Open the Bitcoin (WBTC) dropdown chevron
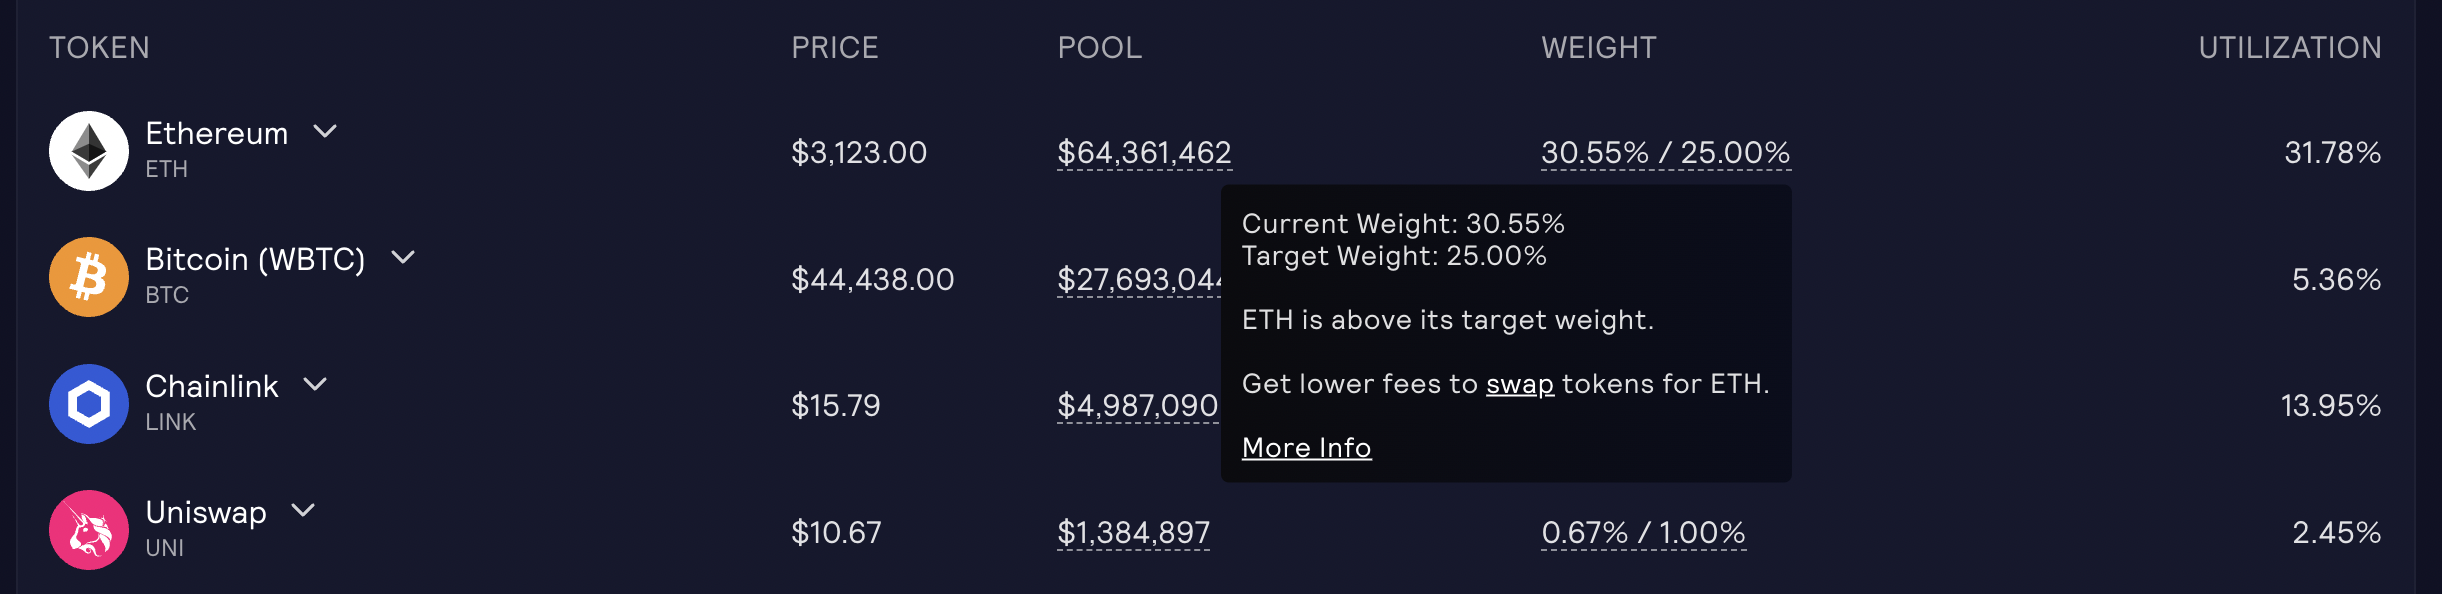 402,257
